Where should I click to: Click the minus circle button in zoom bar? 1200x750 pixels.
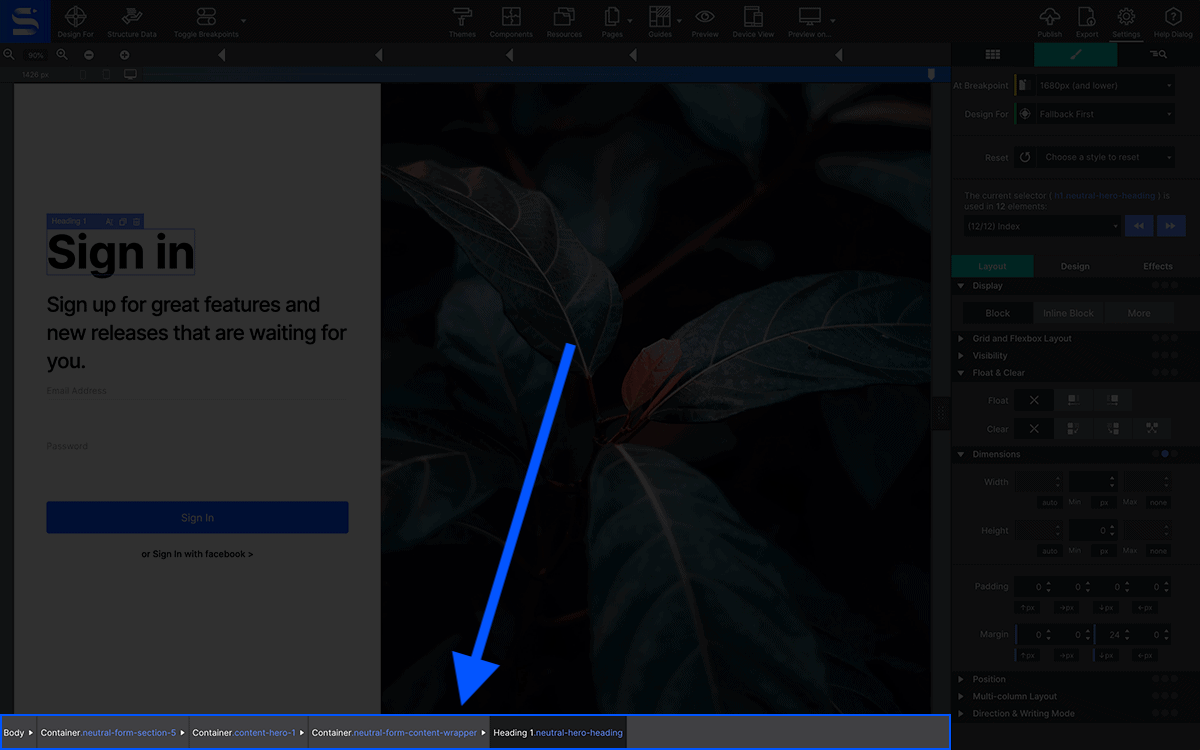tap(89, 55)
